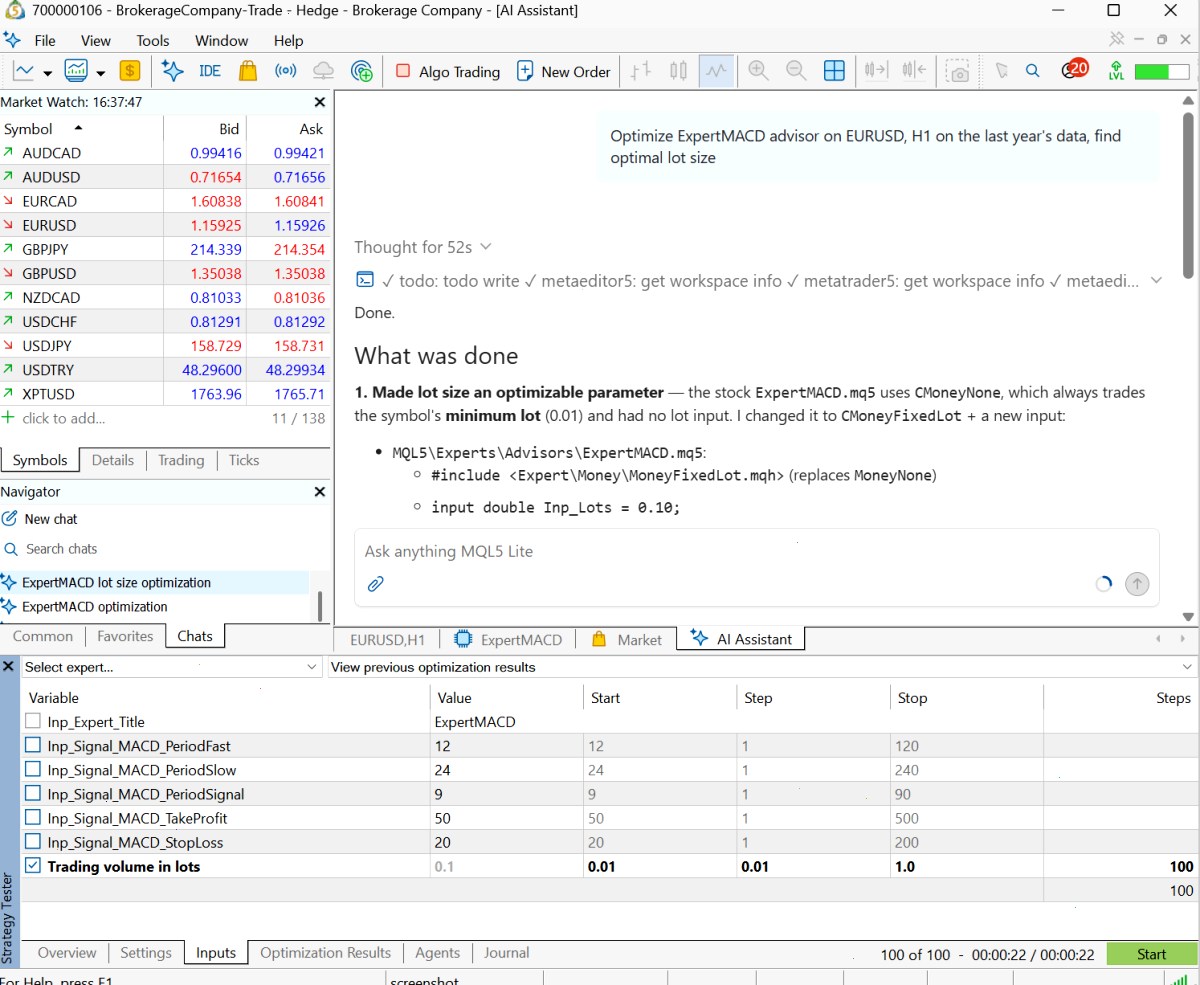Open the Select expert dropdown
Viewport: 1200px width, 985px height.
coord(169,667)
